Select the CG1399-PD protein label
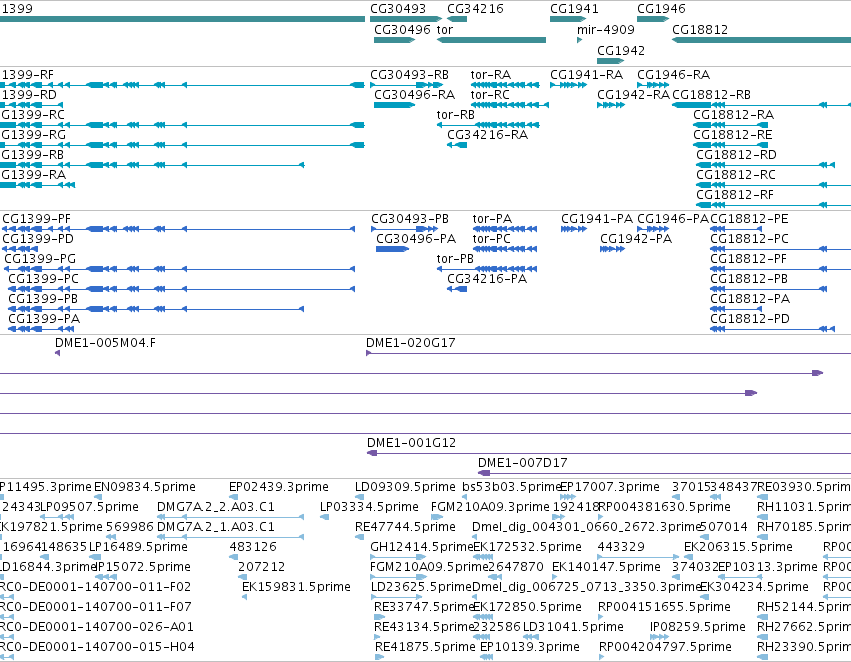 pos(38,239)
